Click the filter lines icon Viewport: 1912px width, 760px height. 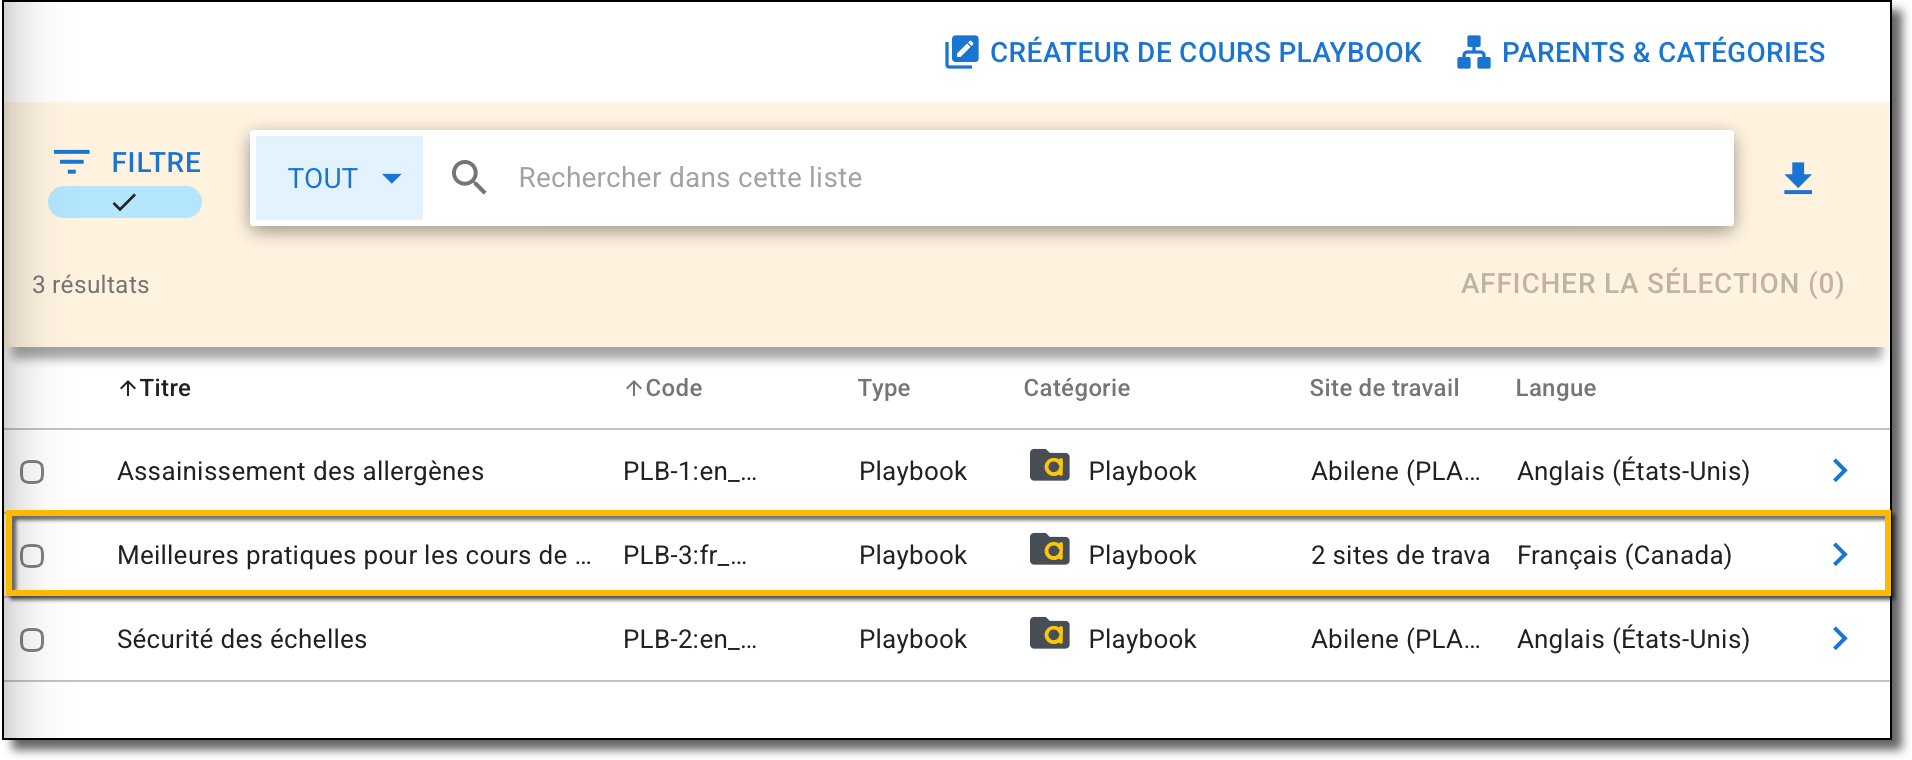click(x=71, y=162)
